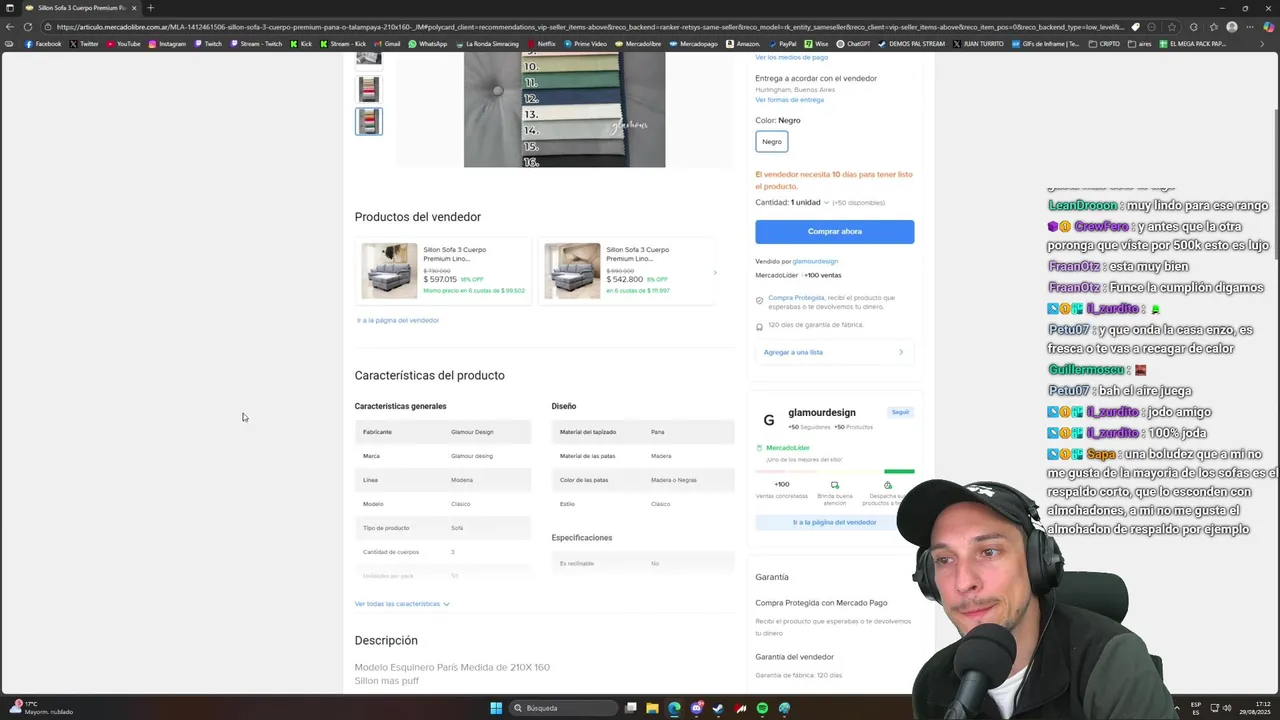
Task: Close the Sillon Sofa browser tab
Action: (x=134, y=8)
